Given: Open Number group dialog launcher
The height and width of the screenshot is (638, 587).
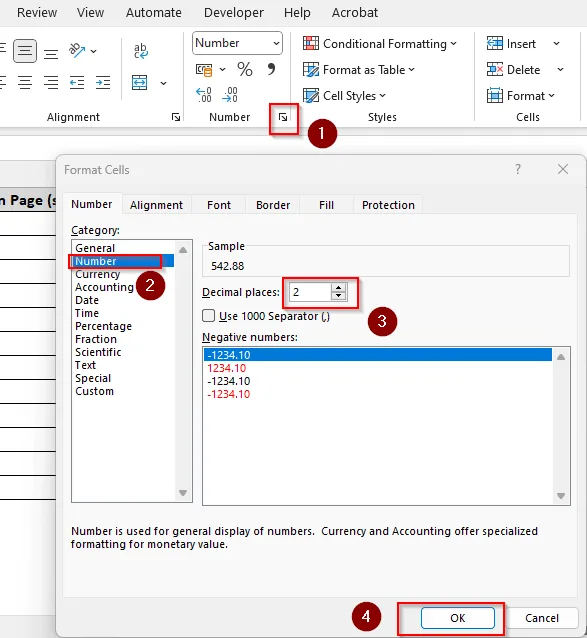Looking at the screenshot, I should tap(283, 118).
